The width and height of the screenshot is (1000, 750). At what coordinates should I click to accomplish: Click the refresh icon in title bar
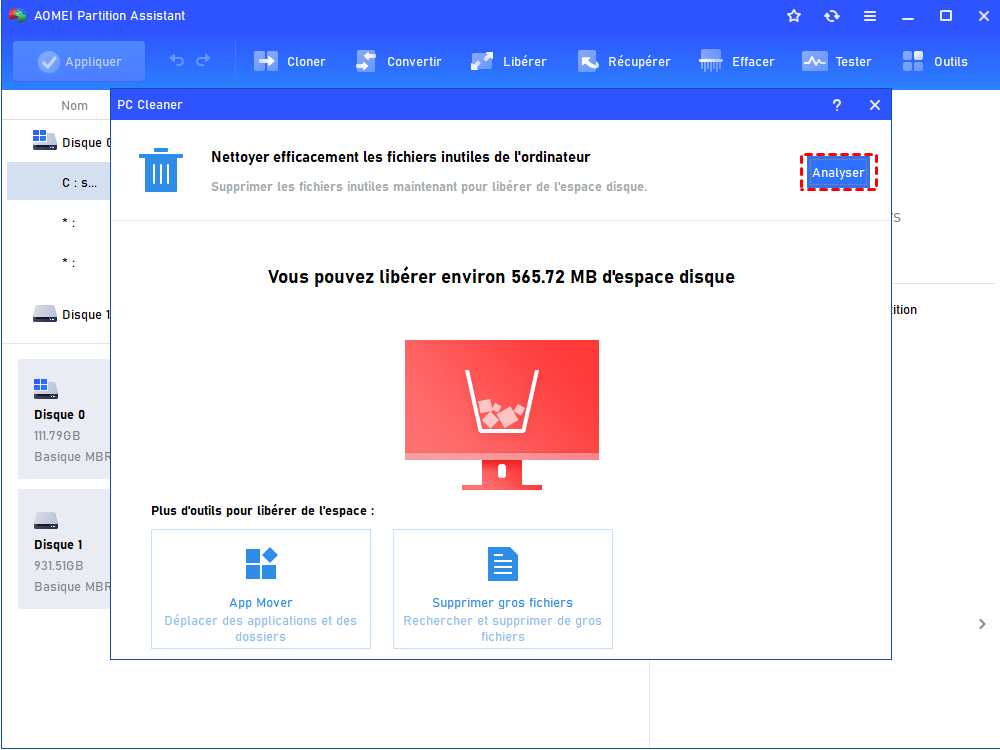coord(832,16)
